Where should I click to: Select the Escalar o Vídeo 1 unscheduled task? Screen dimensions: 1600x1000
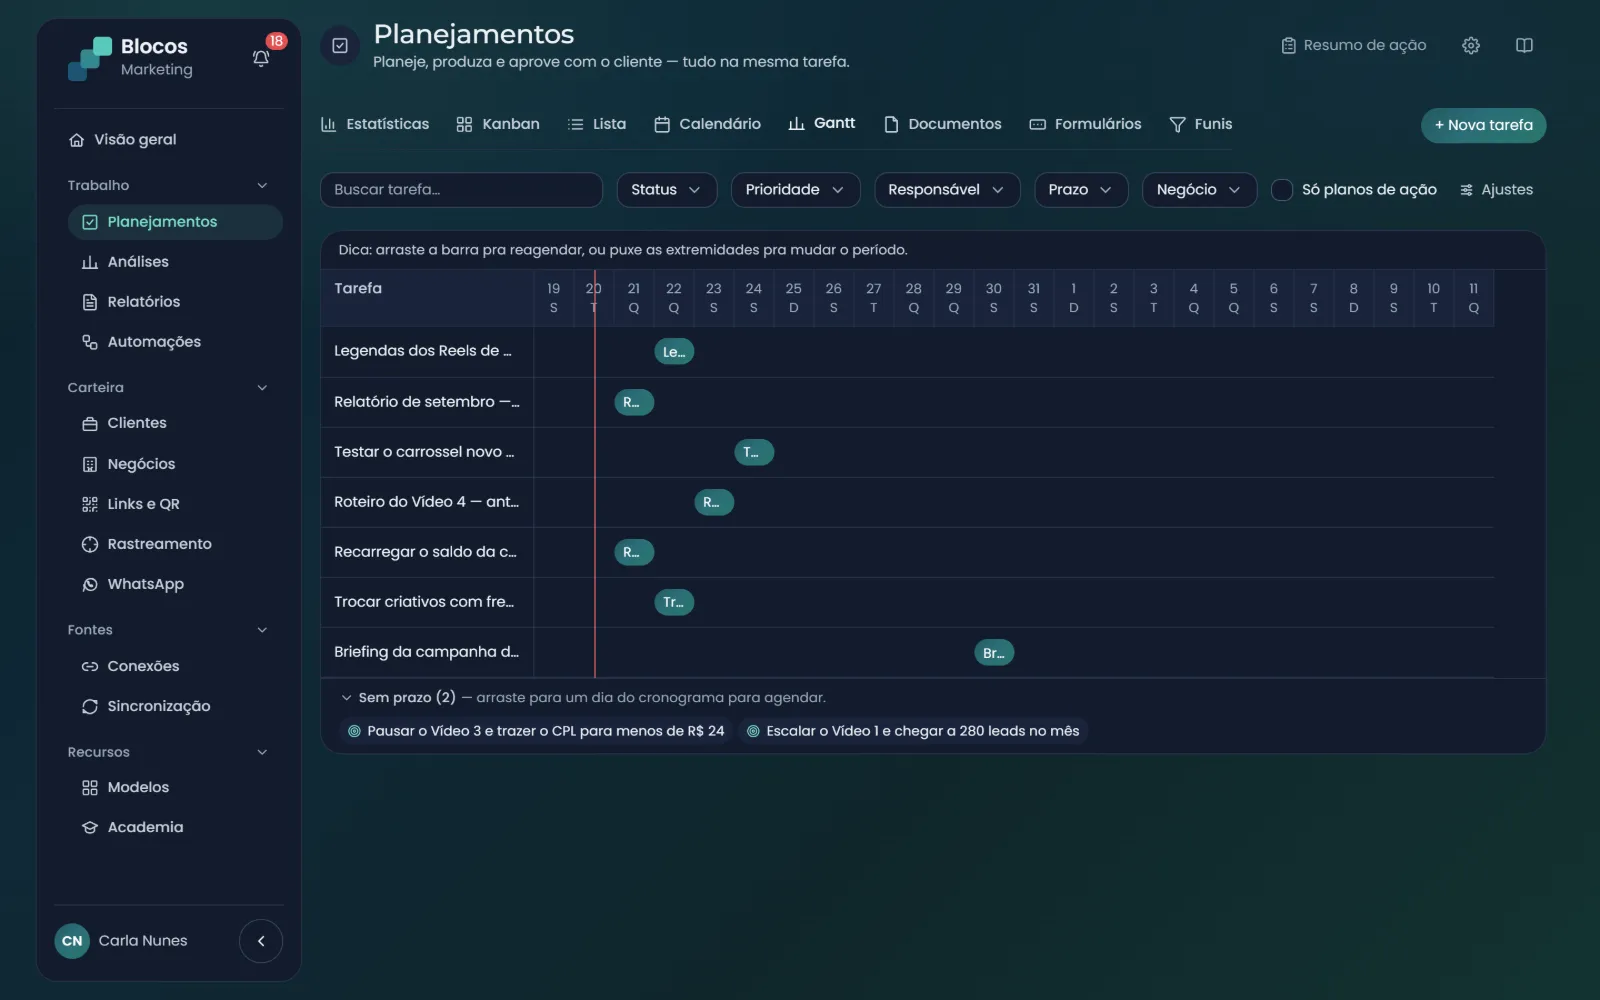point(913,731)
